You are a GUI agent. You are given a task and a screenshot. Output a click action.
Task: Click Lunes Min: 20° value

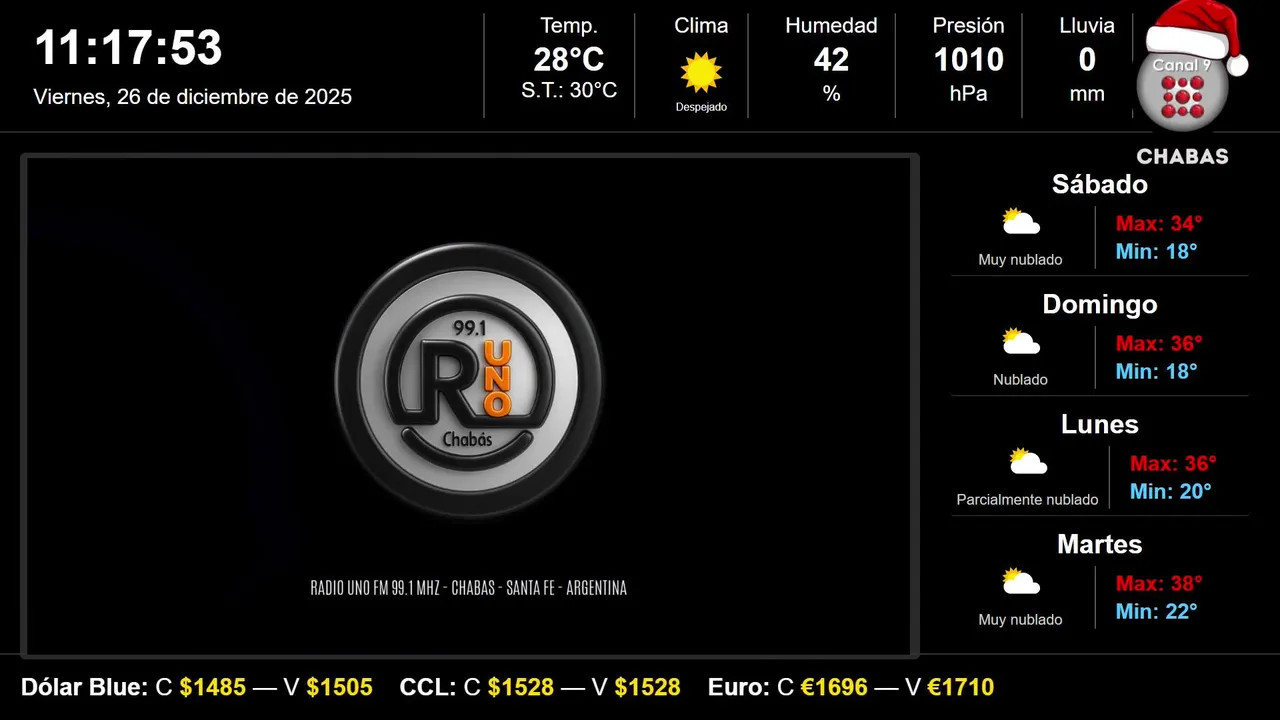point(1171,491)
